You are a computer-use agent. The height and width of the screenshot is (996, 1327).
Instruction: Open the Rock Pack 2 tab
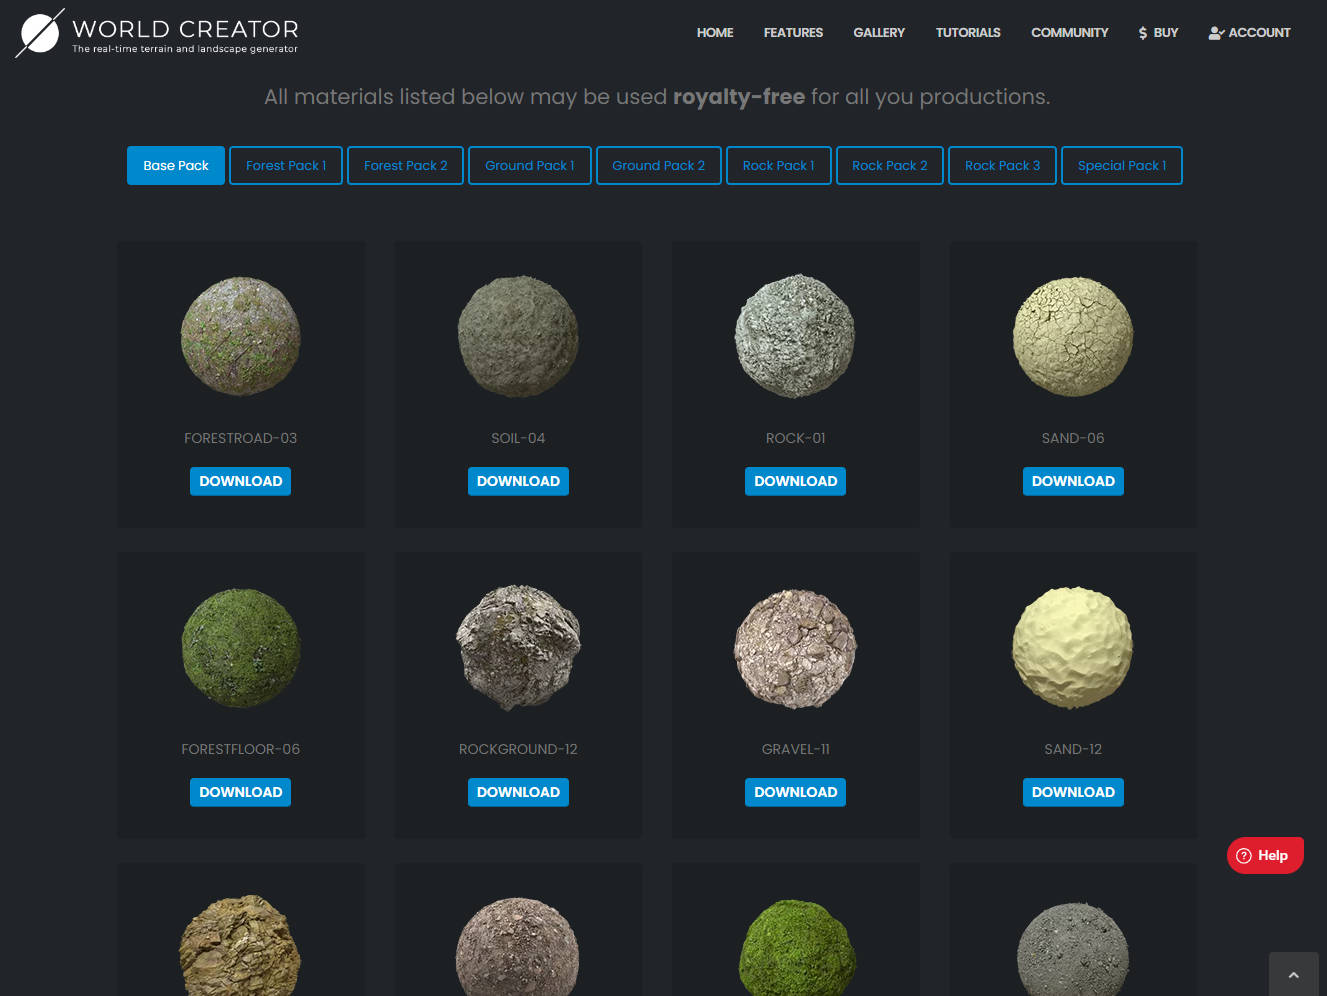tap(890, 166)
